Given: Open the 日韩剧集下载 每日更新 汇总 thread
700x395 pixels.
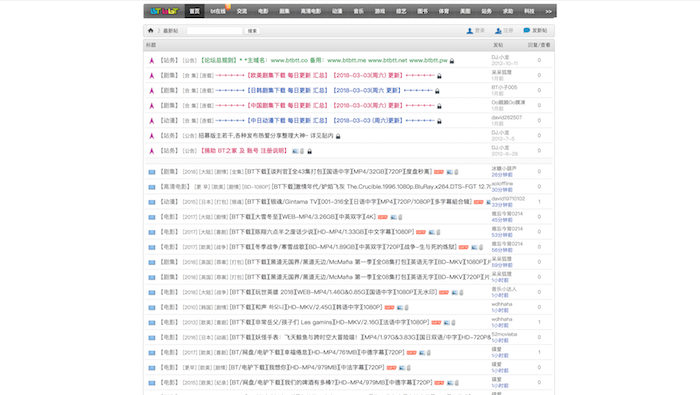Looking at the screenshot, I should point(324,91).
